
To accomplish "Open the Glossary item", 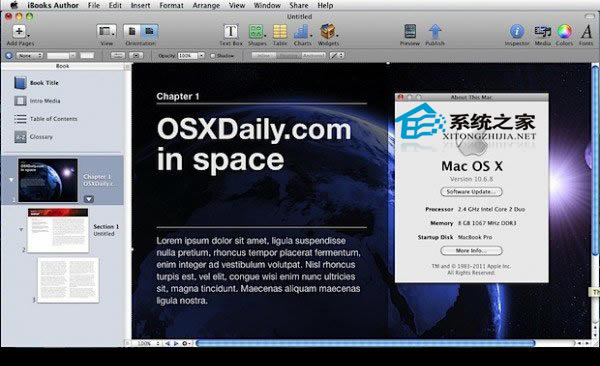I will click(41, 137).
